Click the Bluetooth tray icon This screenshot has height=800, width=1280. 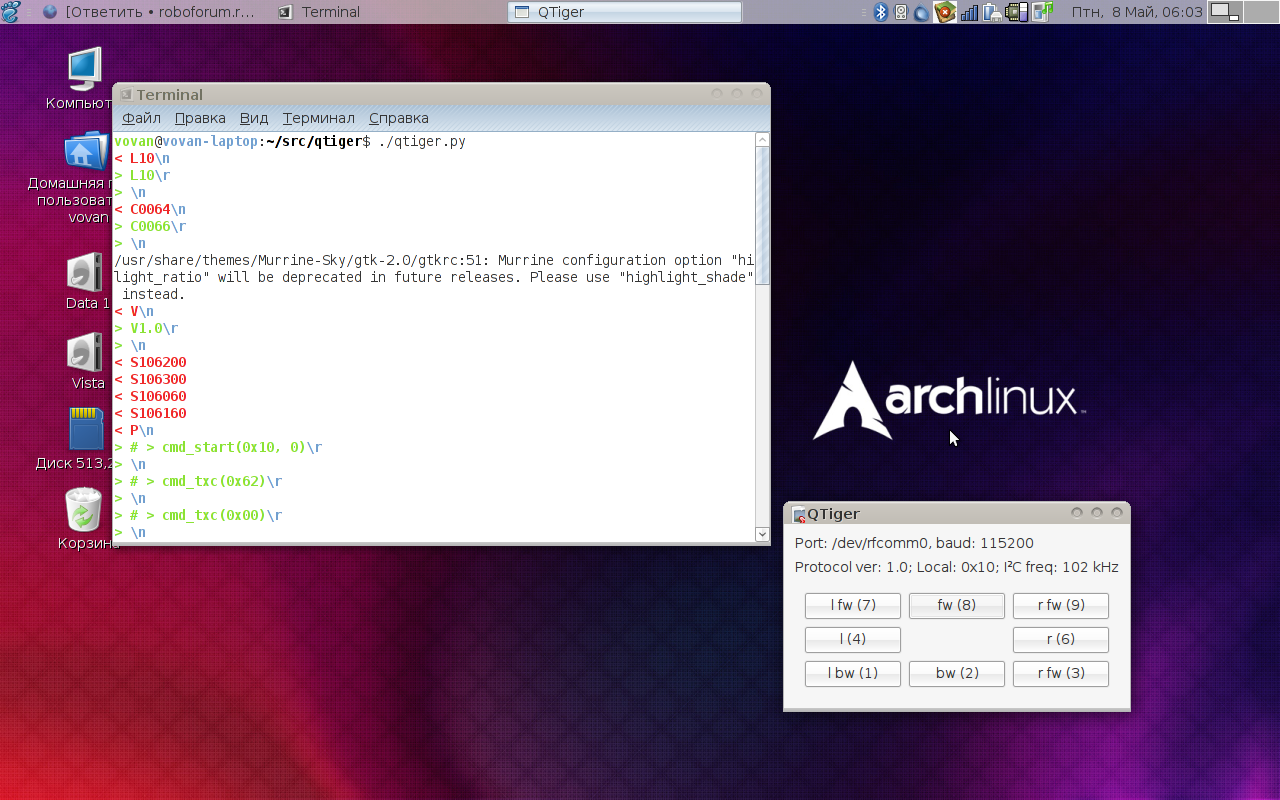coord(881,12)
